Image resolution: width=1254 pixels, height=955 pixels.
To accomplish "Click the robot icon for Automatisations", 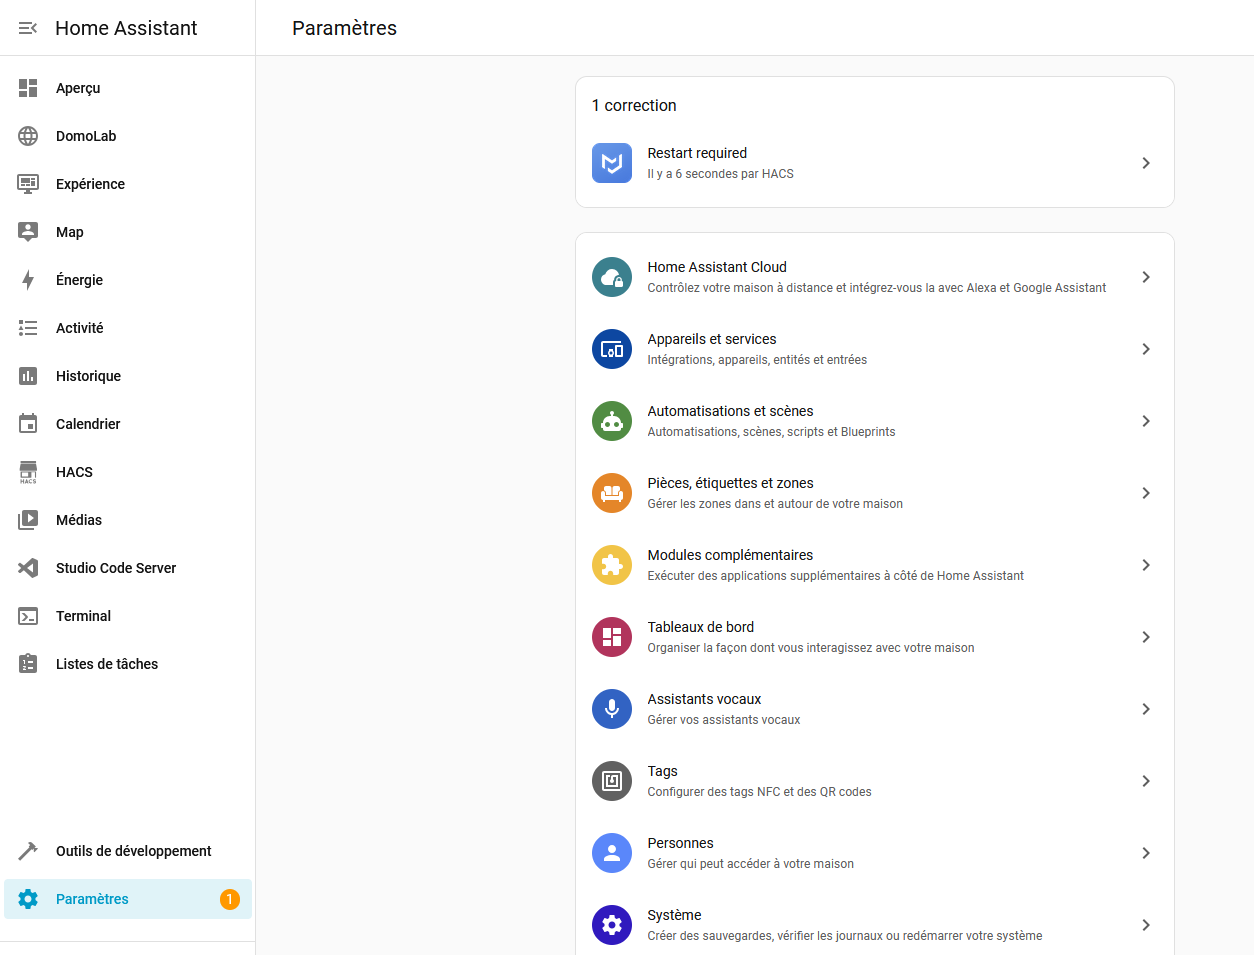I will coord(612,421).
